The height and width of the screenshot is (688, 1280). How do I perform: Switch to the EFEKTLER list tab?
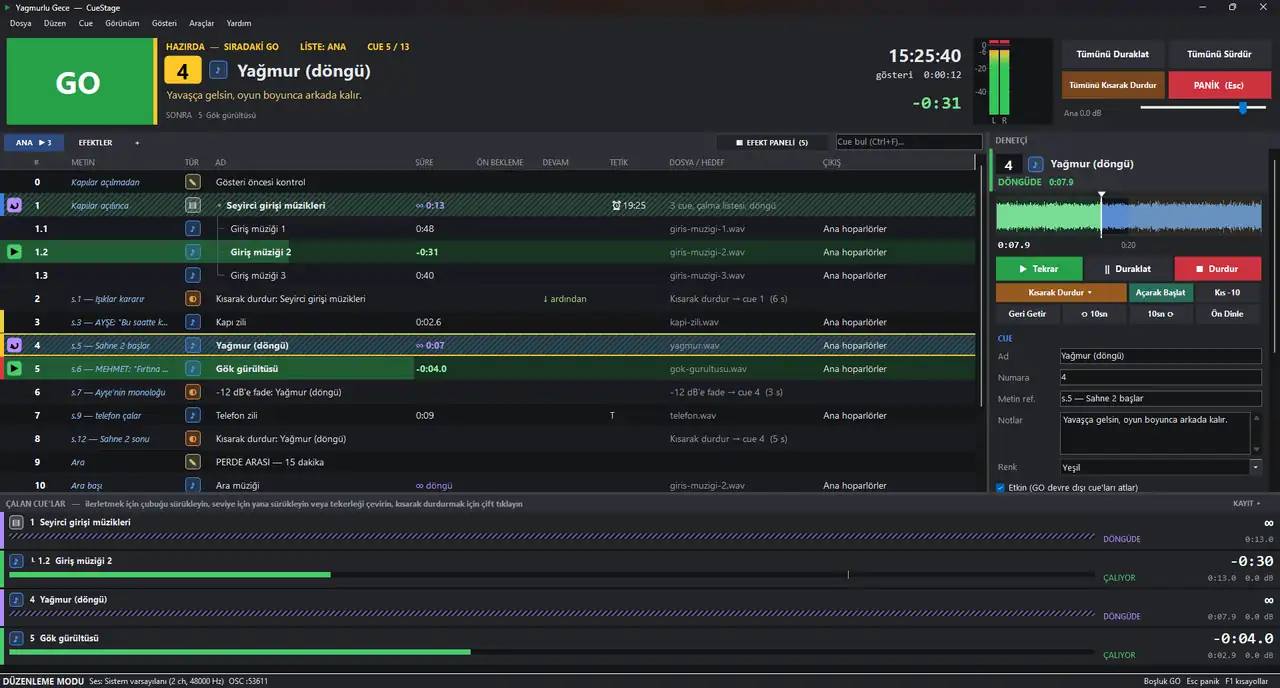coord(96,143)
